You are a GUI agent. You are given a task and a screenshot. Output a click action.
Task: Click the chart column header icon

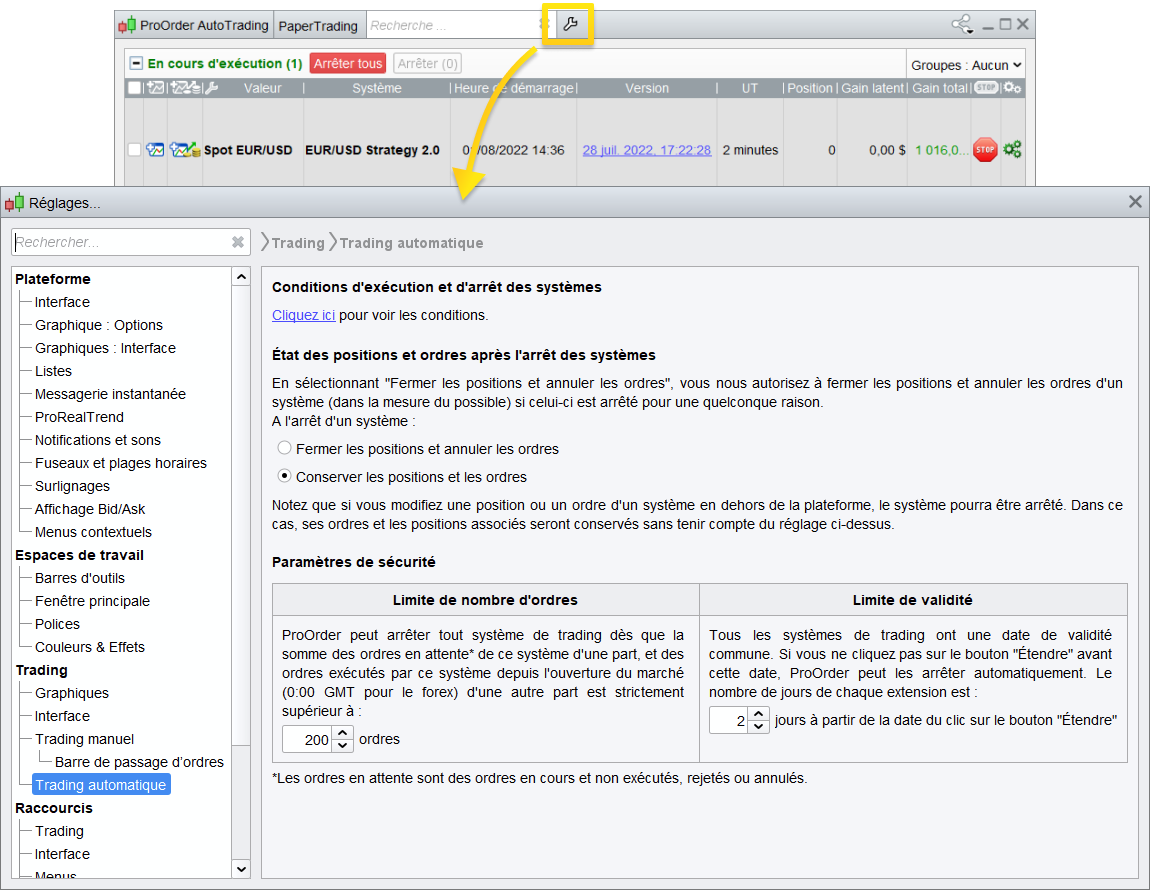click(155, 88)
